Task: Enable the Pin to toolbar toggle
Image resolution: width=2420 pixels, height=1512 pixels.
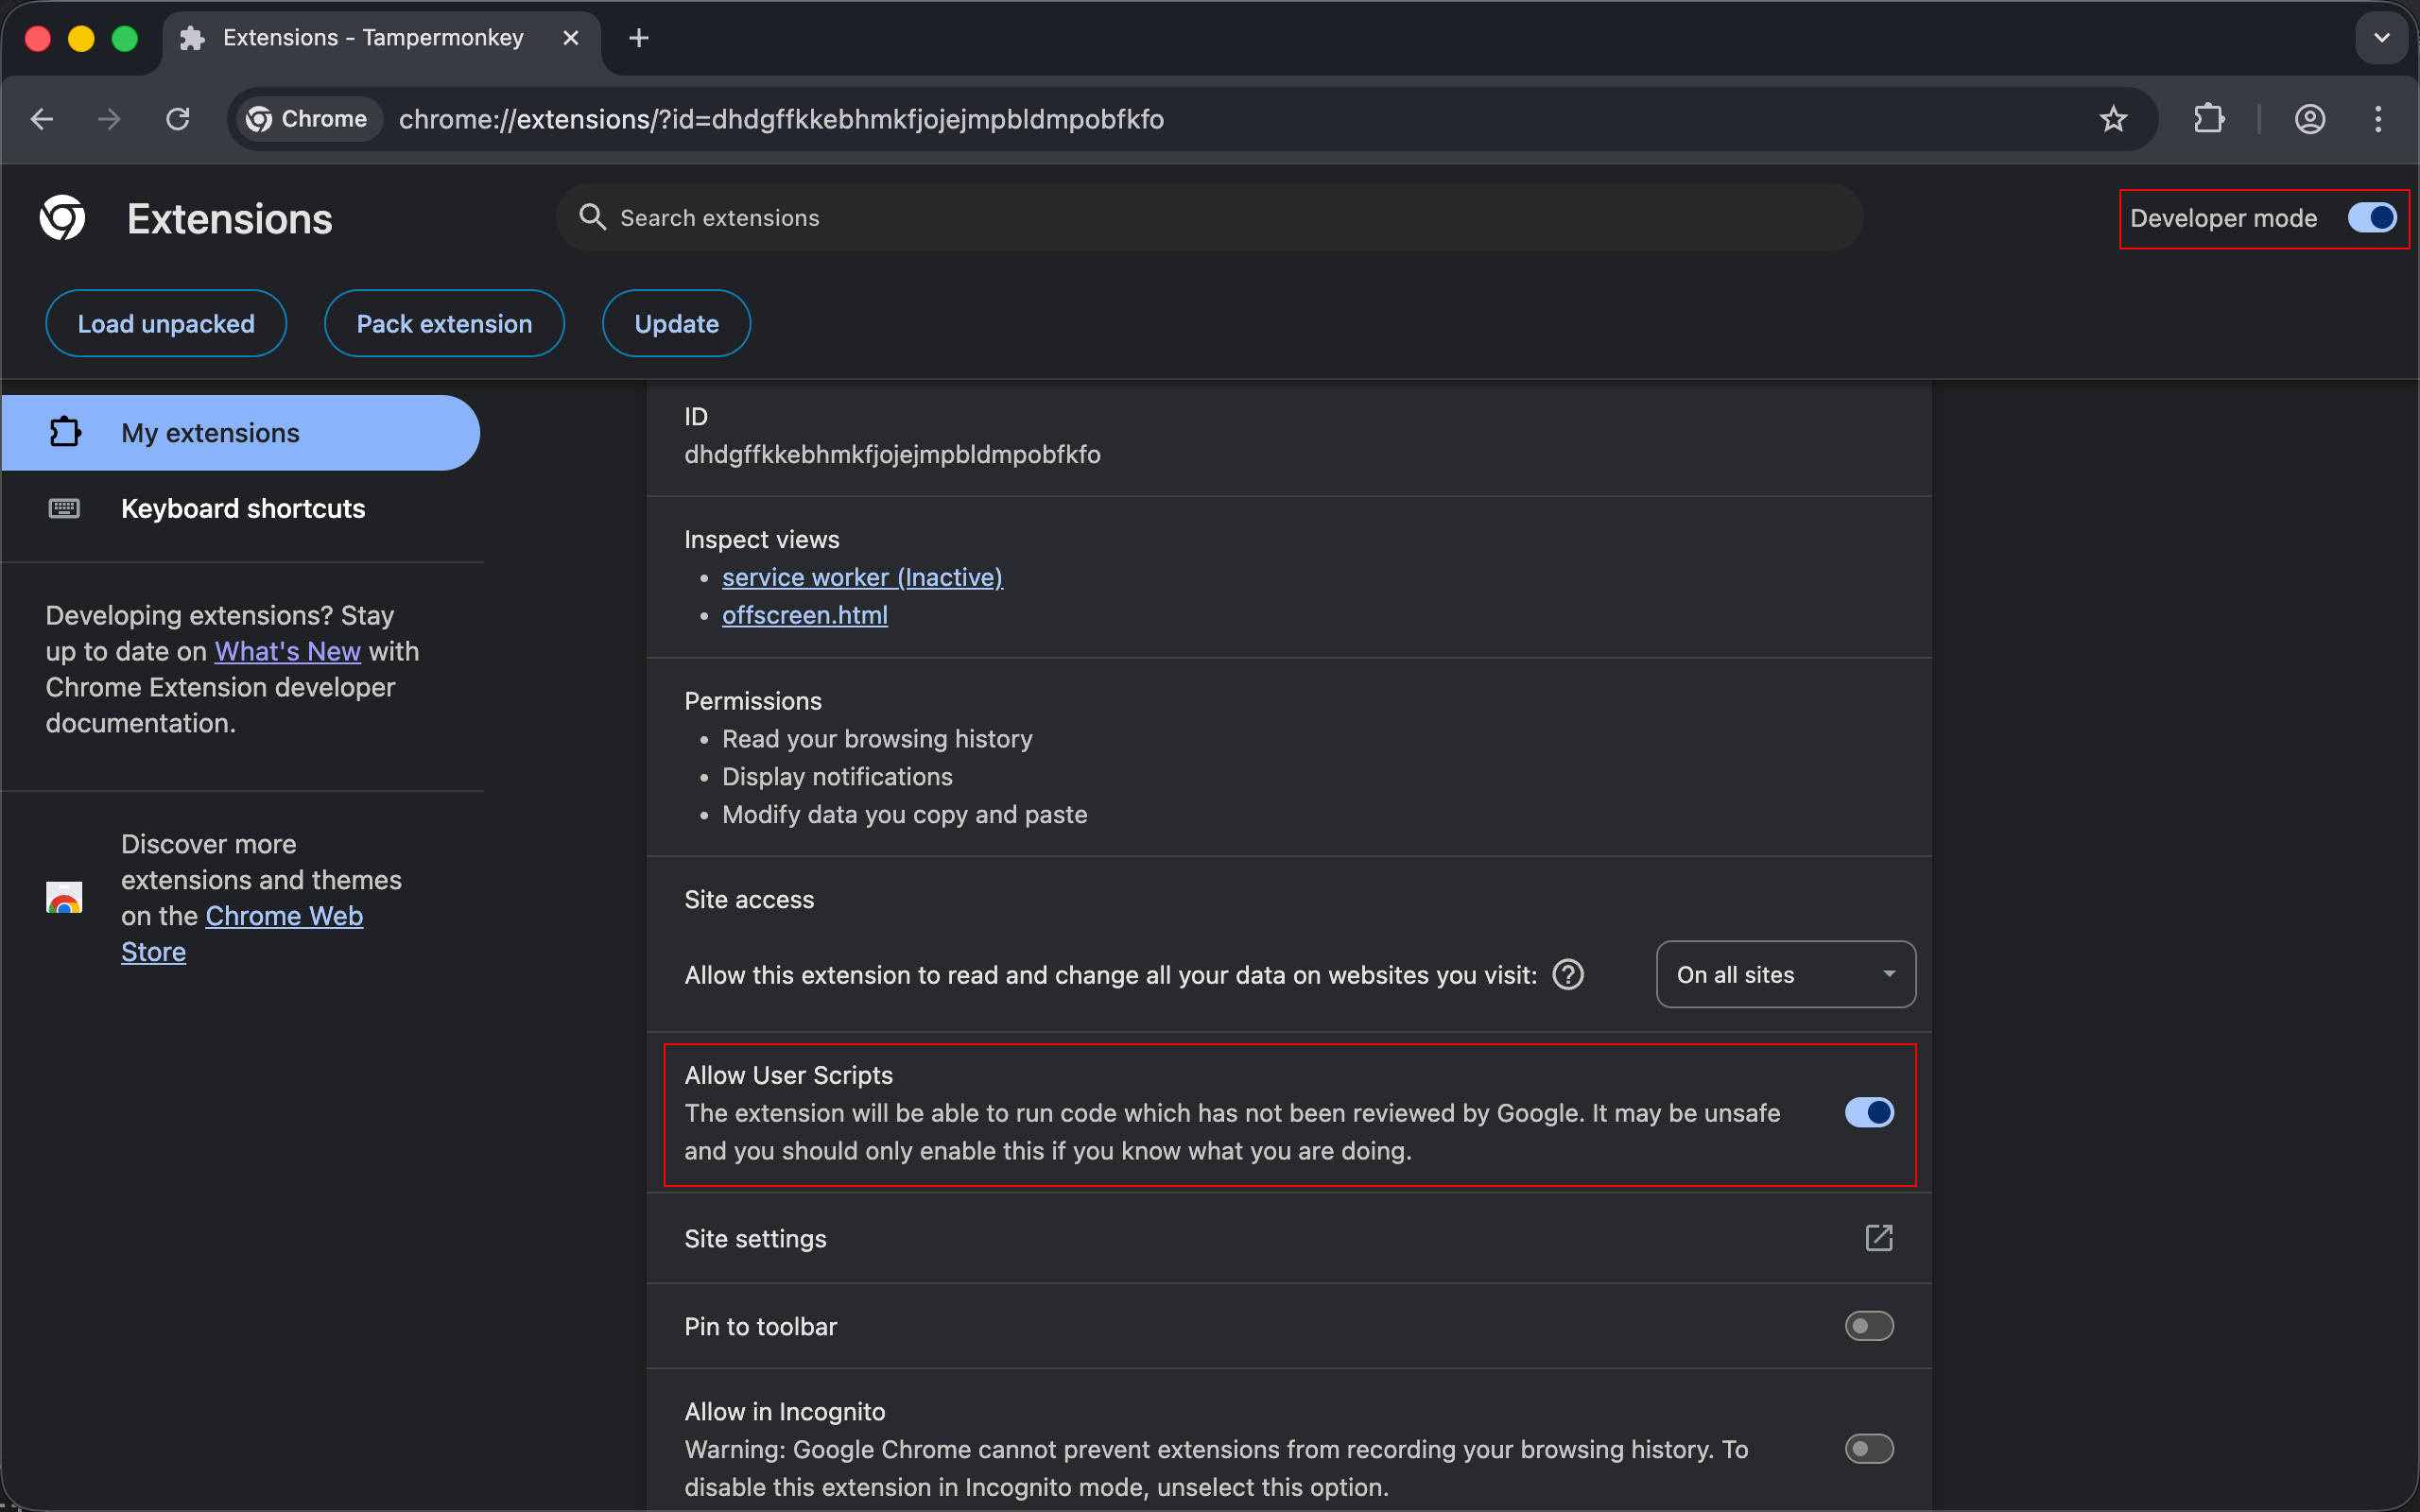Action: click(1868, 1326)
